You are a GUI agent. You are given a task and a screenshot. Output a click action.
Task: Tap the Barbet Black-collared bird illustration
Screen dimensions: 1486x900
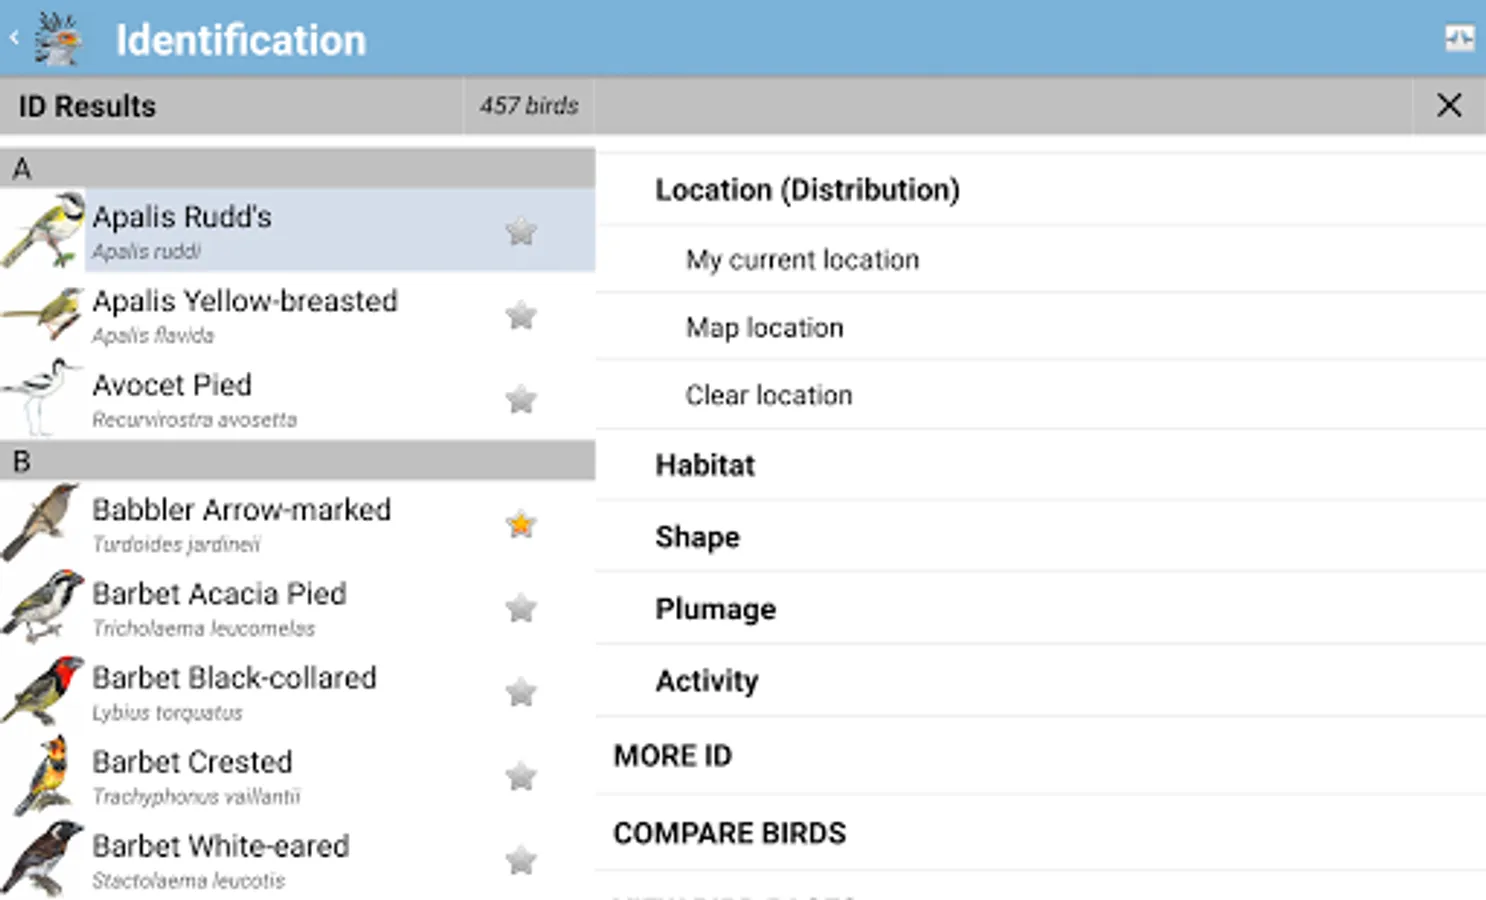43,691
